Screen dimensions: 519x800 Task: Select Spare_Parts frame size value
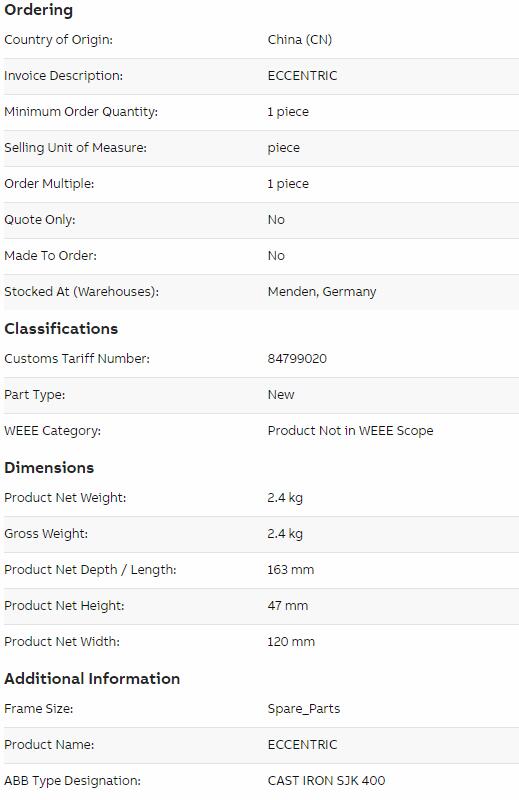(x=304, y=709)
